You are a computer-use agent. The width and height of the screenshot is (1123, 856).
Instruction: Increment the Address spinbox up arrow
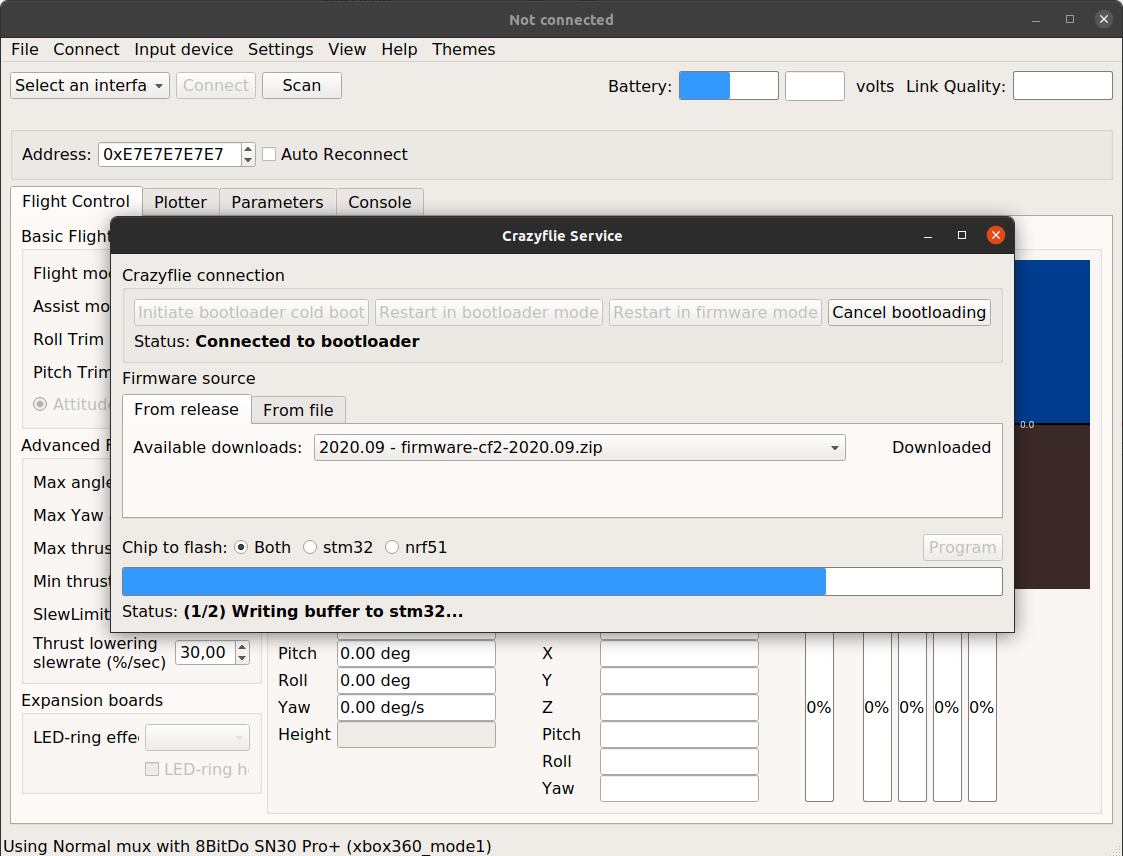pos(248,149)
